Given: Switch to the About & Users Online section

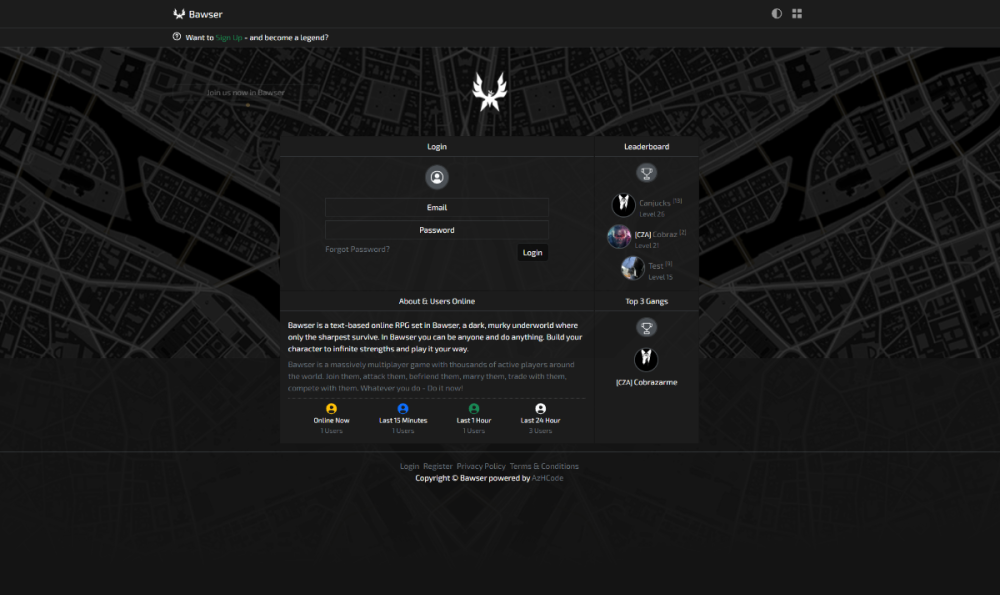Looking at the screenshot, I should pos(437,301).
